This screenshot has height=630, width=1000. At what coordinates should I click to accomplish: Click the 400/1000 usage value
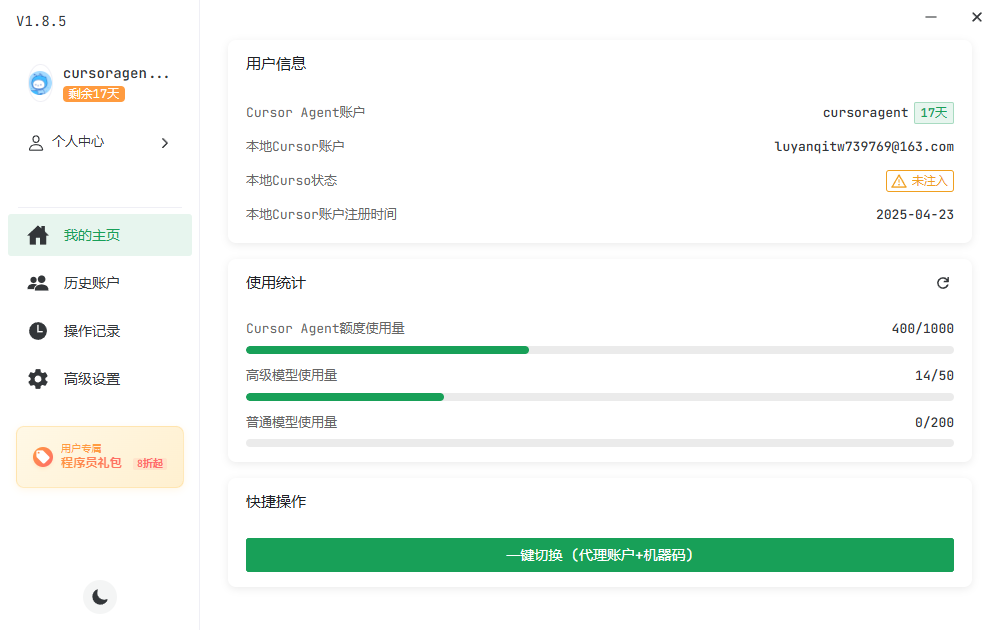[x=922, y=328]
